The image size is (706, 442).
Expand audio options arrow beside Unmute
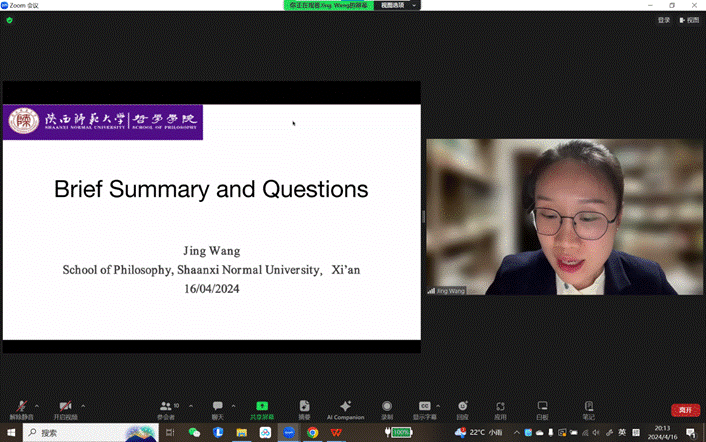coord(36,405)
